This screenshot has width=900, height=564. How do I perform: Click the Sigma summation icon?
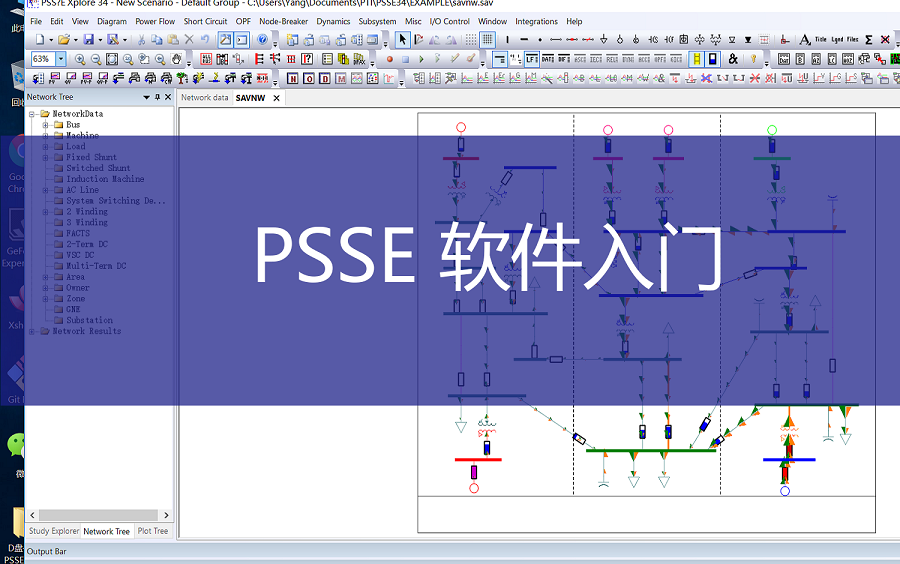click(869, 39)
